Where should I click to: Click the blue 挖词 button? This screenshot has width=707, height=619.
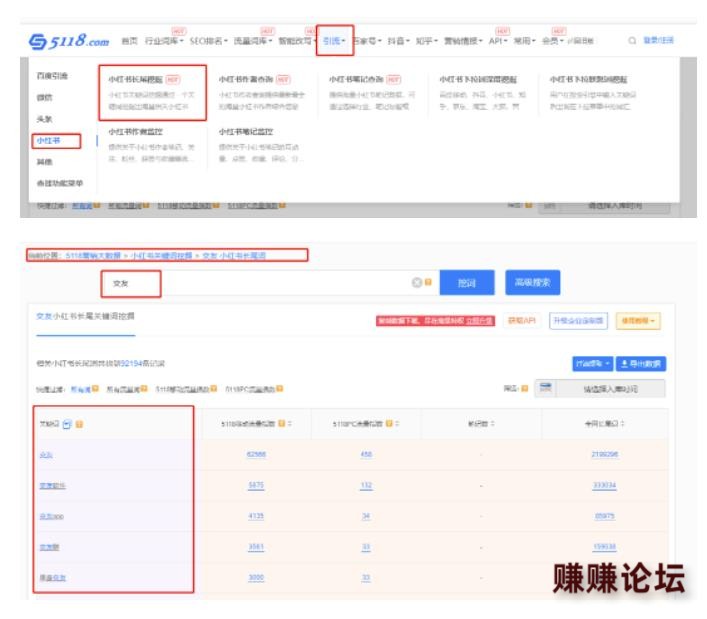(x=467, y=283)
